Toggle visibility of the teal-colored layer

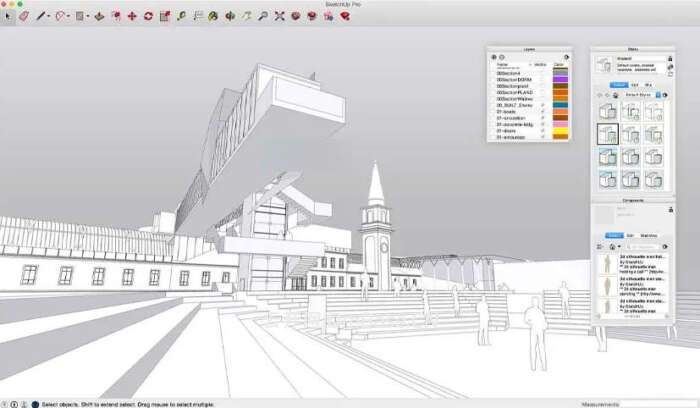(542, 105)
